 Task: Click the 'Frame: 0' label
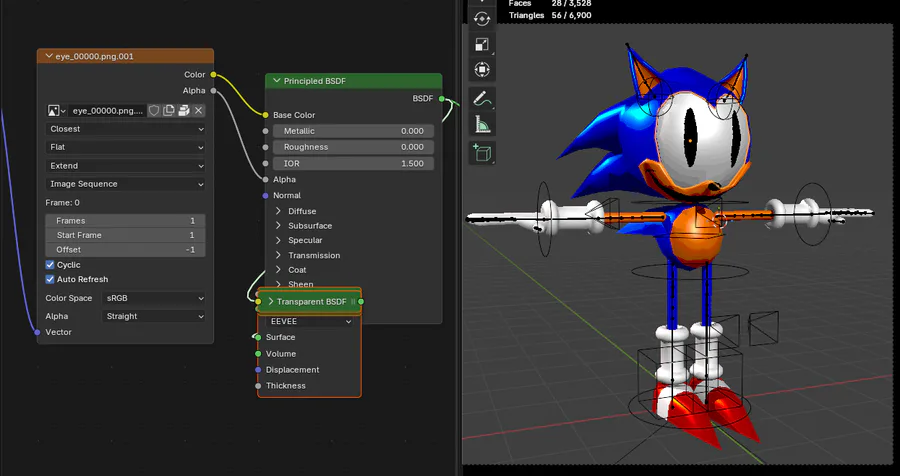63,203
